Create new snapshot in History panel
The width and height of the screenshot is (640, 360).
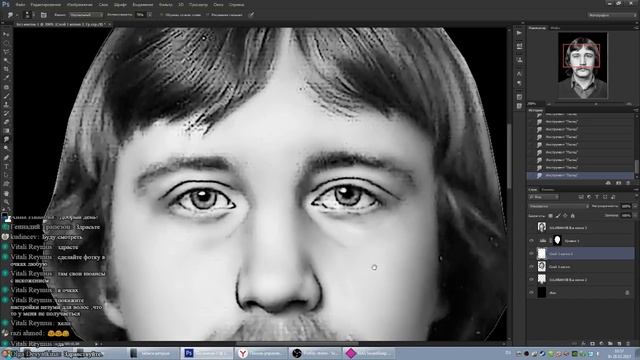(x=619, y=183)
